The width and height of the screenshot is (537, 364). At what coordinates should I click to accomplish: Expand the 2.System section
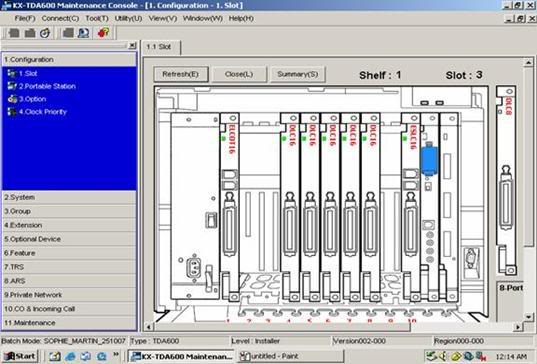click(x=70, y=197)
